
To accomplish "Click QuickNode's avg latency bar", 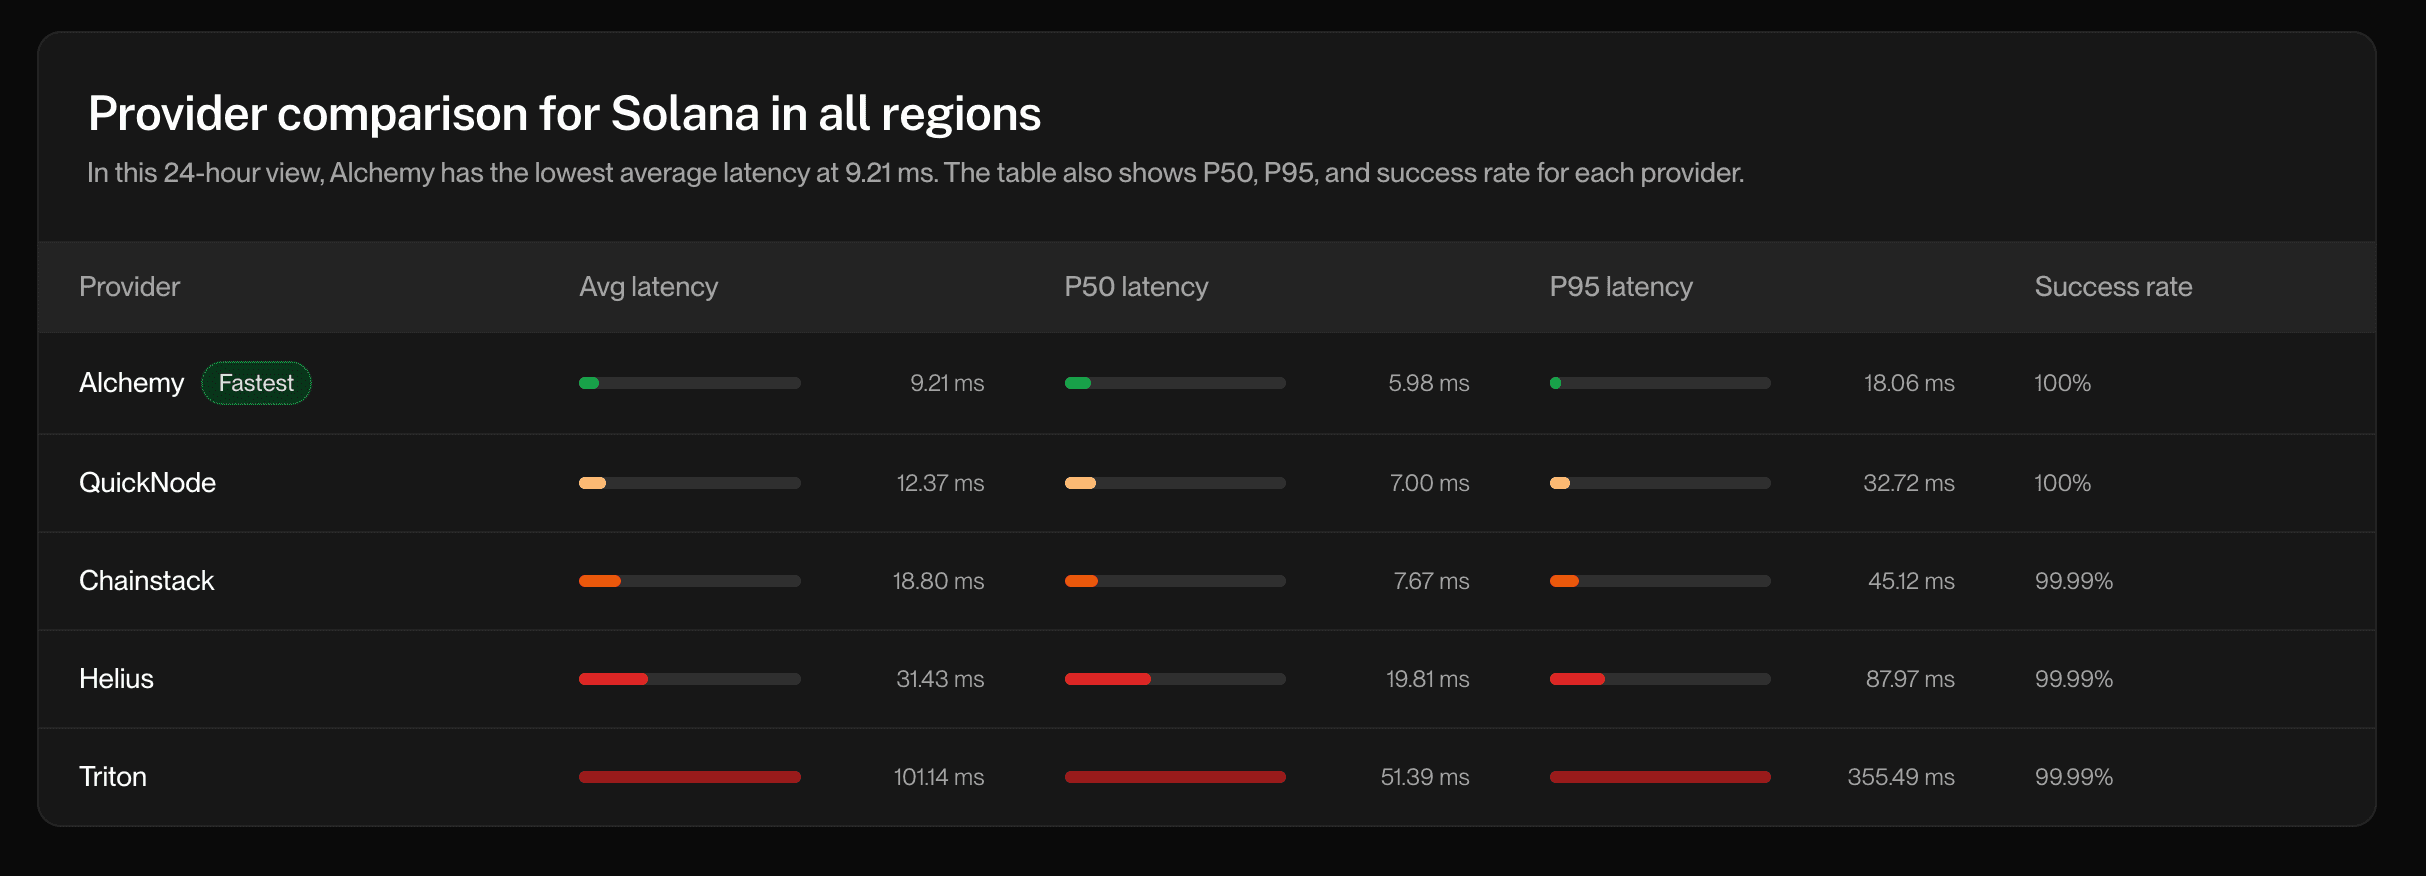I will click(690, 483).
